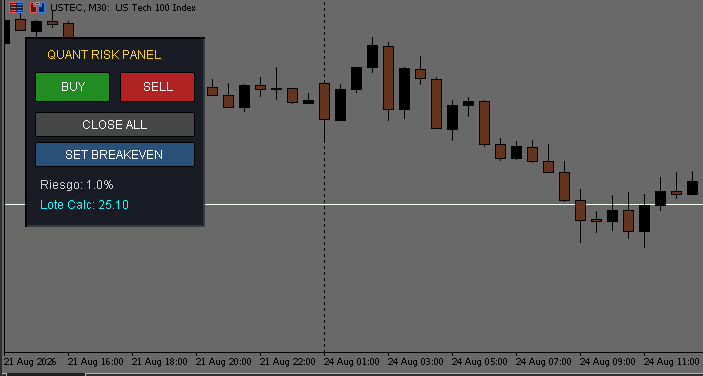703x376 pixels.
Task: Click the 21 Aug 2026 date label
Action: tap(31, 362)
